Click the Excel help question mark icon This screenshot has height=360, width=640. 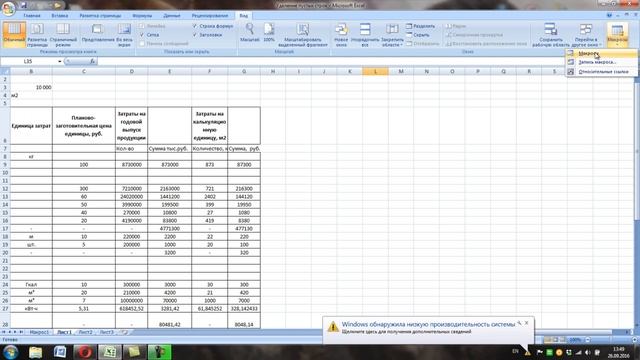[609, 15]
